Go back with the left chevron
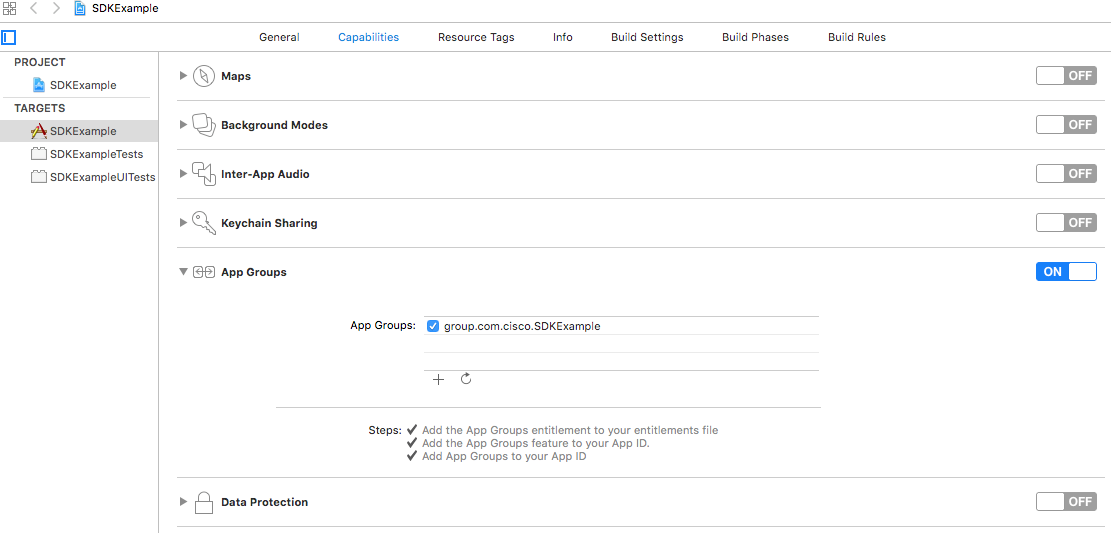 [x=33, y=9]
